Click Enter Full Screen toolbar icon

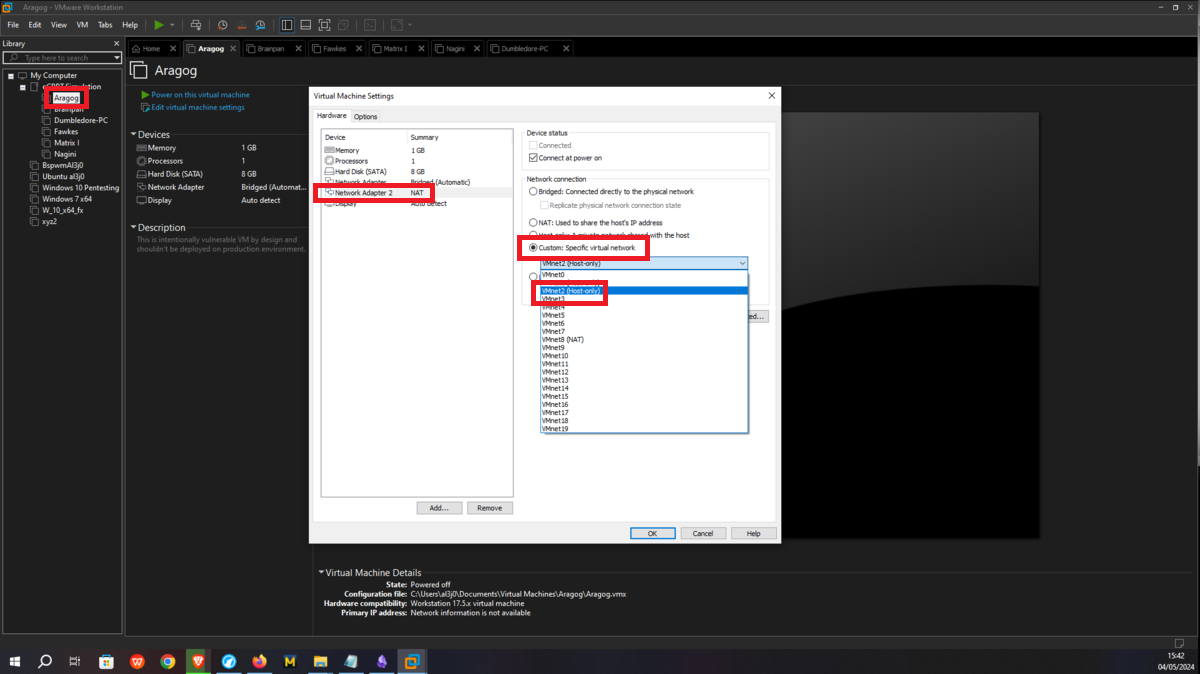324,24
